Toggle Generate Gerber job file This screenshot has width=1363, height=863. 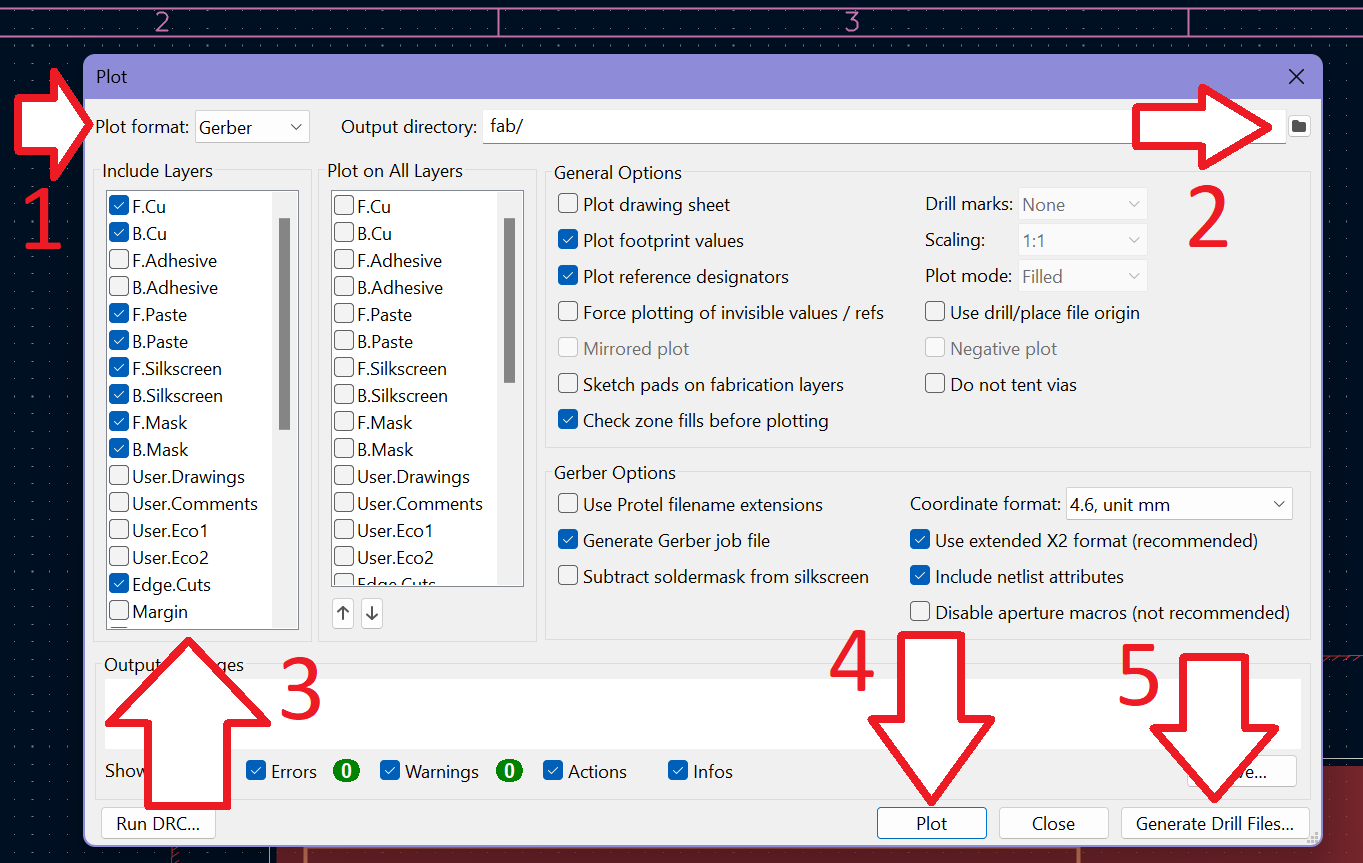tap(568, 540)
